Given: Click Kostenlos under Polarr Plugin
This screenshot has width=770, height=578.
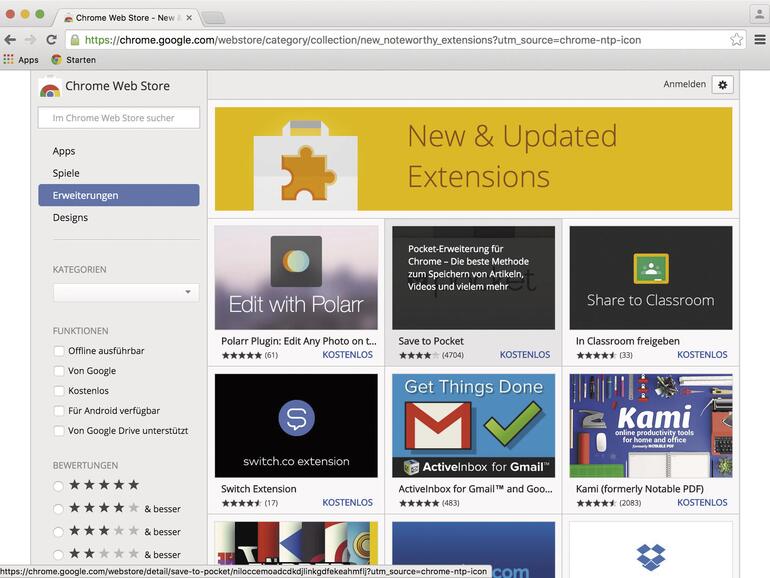Looking at the screenshot, I should 347,355.
